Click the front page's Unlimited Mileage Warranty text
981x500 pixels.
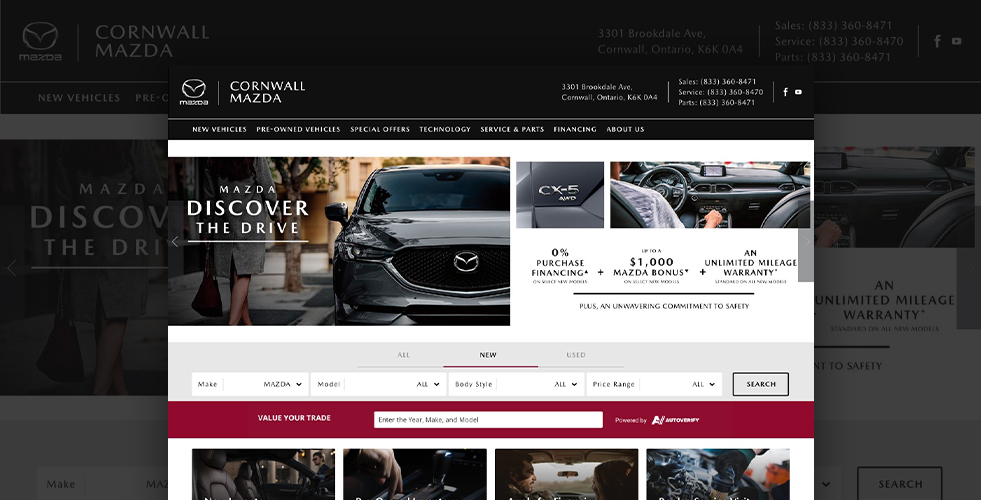click(750, 267)
